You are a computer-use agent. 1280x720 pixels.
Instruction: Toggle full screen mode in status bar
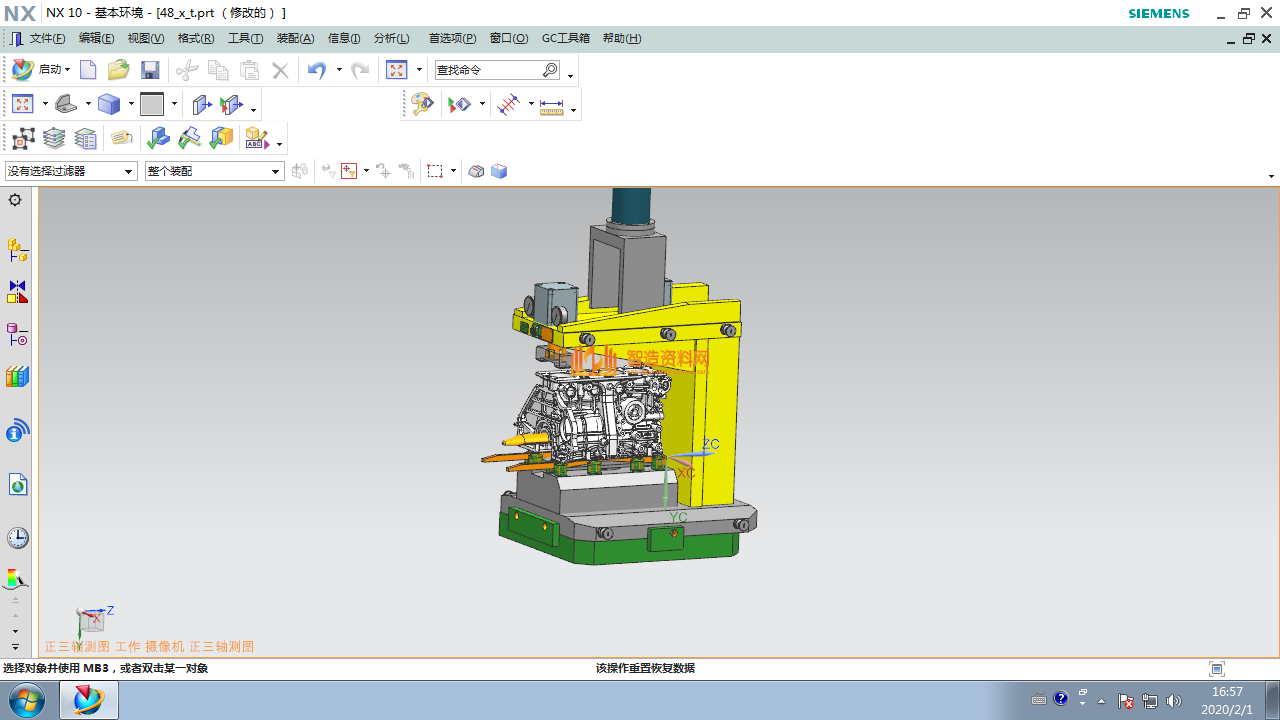[x=1216, y=669]
